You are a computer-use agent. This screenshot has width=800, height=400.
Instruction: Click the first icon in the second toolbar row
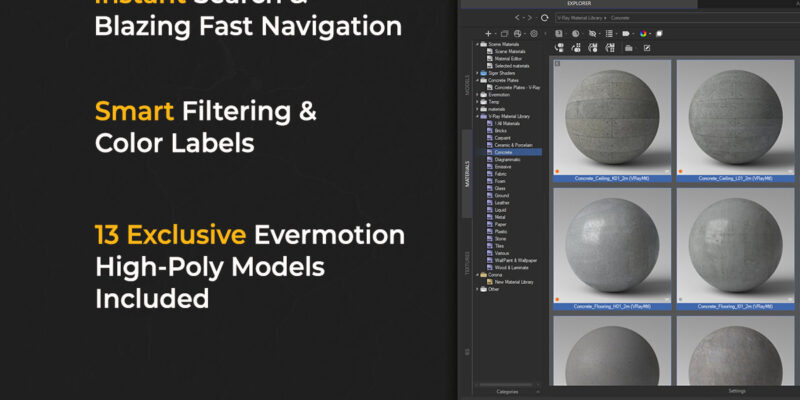pyautogui.click(x=559, y=48)
